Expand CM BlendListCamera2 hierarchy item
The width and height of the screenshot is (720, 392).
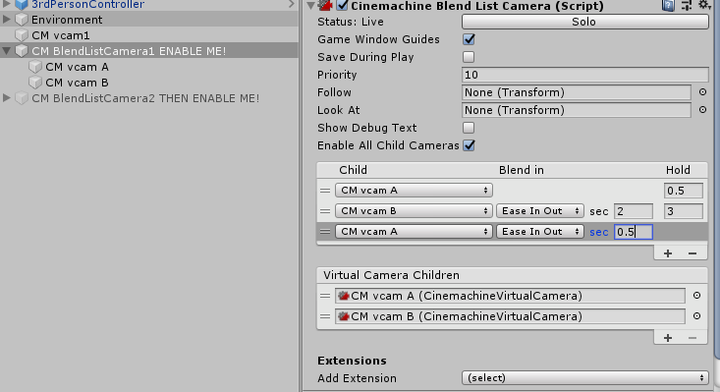tap(6, 98)
